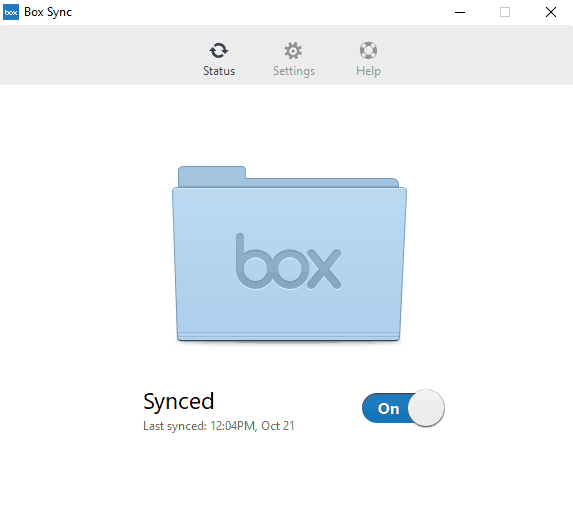Screen dimensions: 573x515
Task: Switch to the Settings tab label
Action: coord(294,71)
